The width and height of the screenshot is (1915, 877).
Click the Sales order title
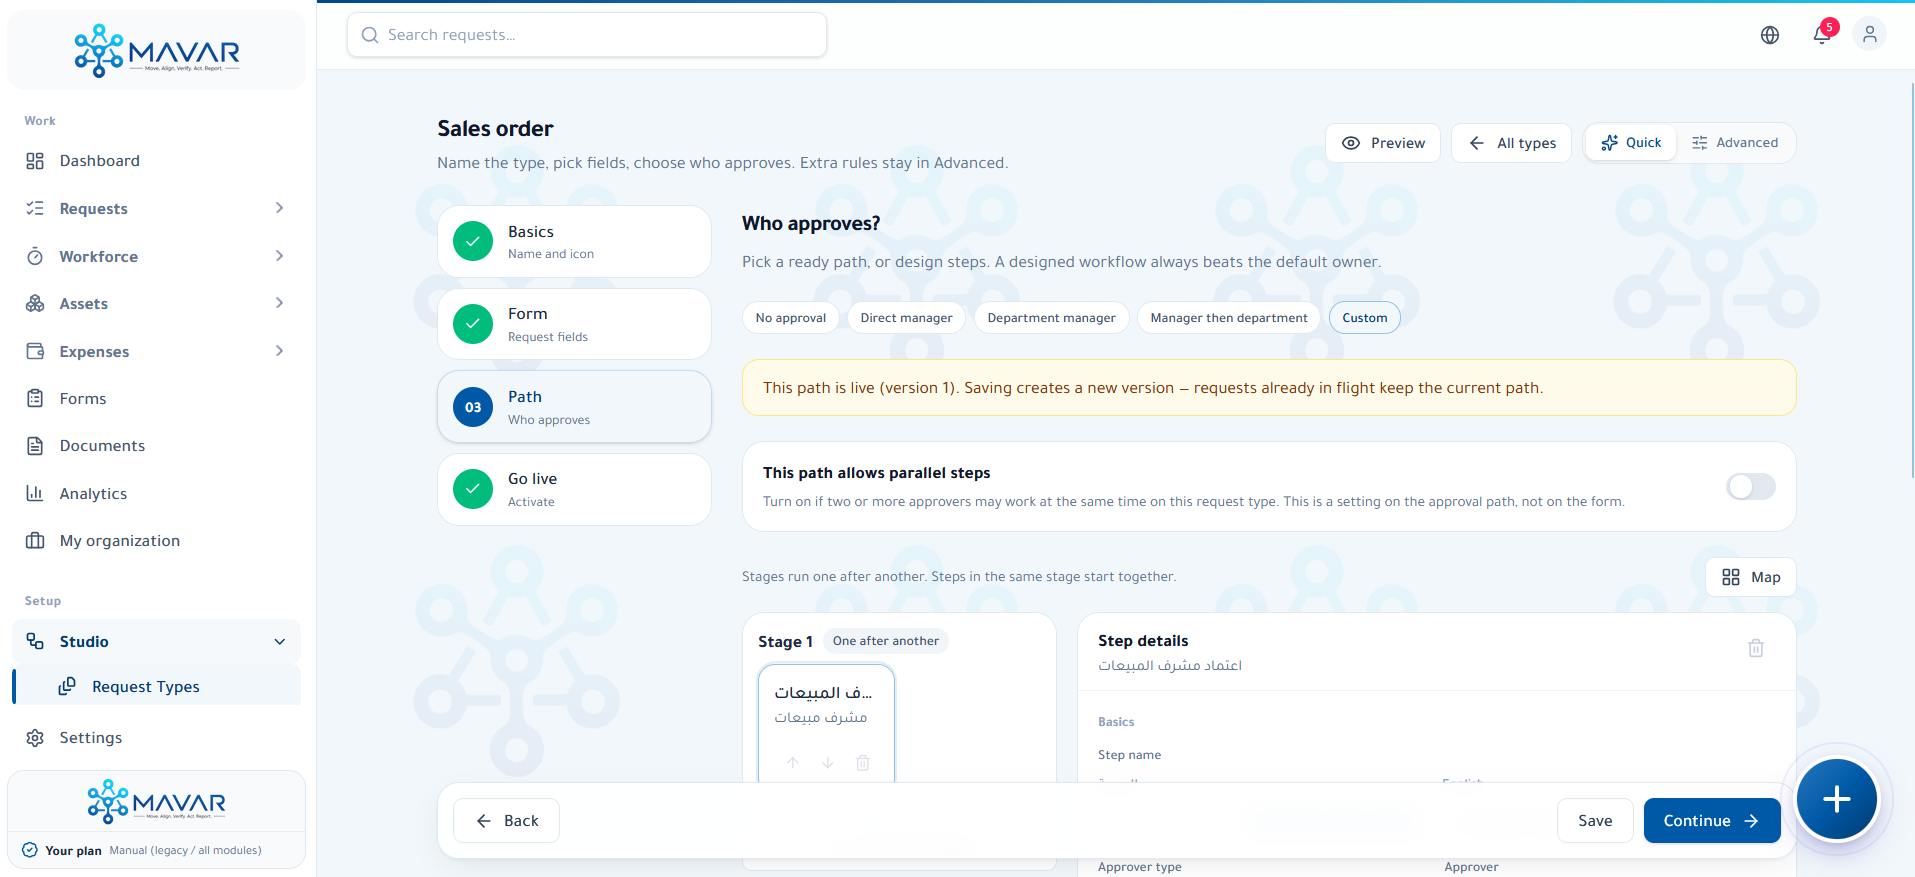click(495, 129)
